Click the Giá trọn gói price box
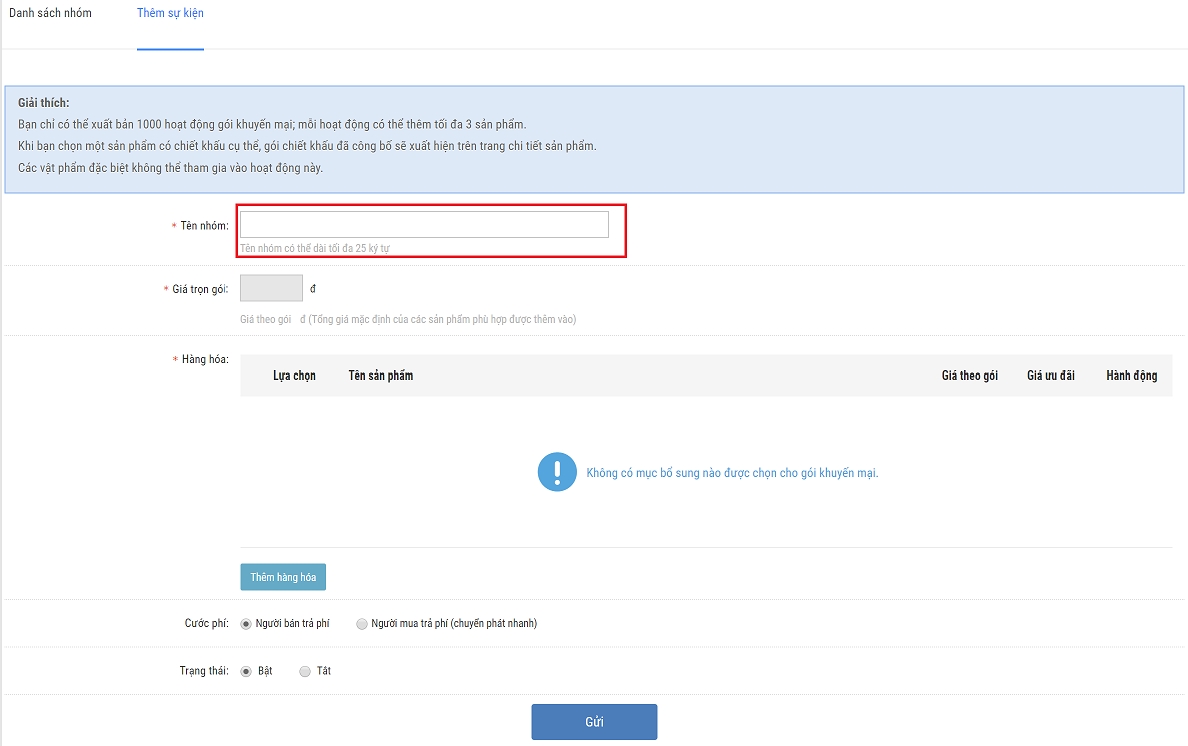 click(x=271, y=289)
